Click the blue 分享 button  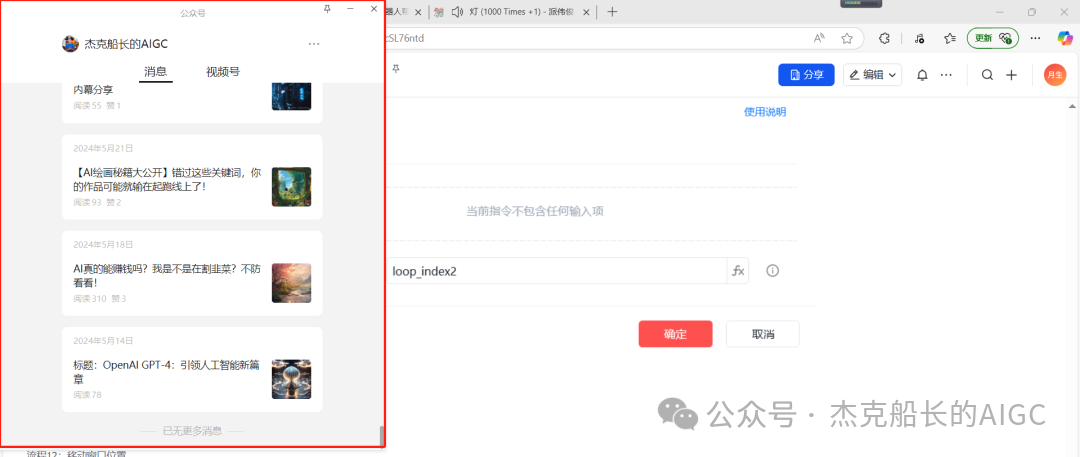point(807,74)
